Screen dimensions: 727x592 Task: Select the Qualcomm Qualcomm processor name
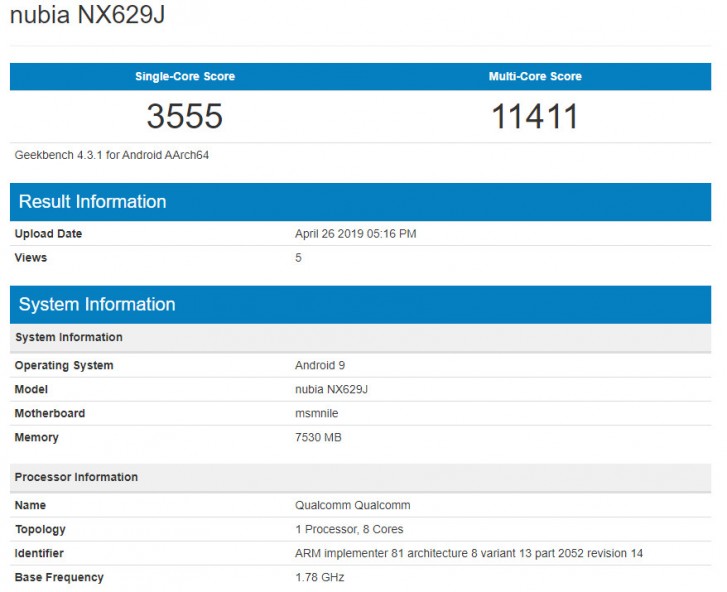tap(353, 506)
